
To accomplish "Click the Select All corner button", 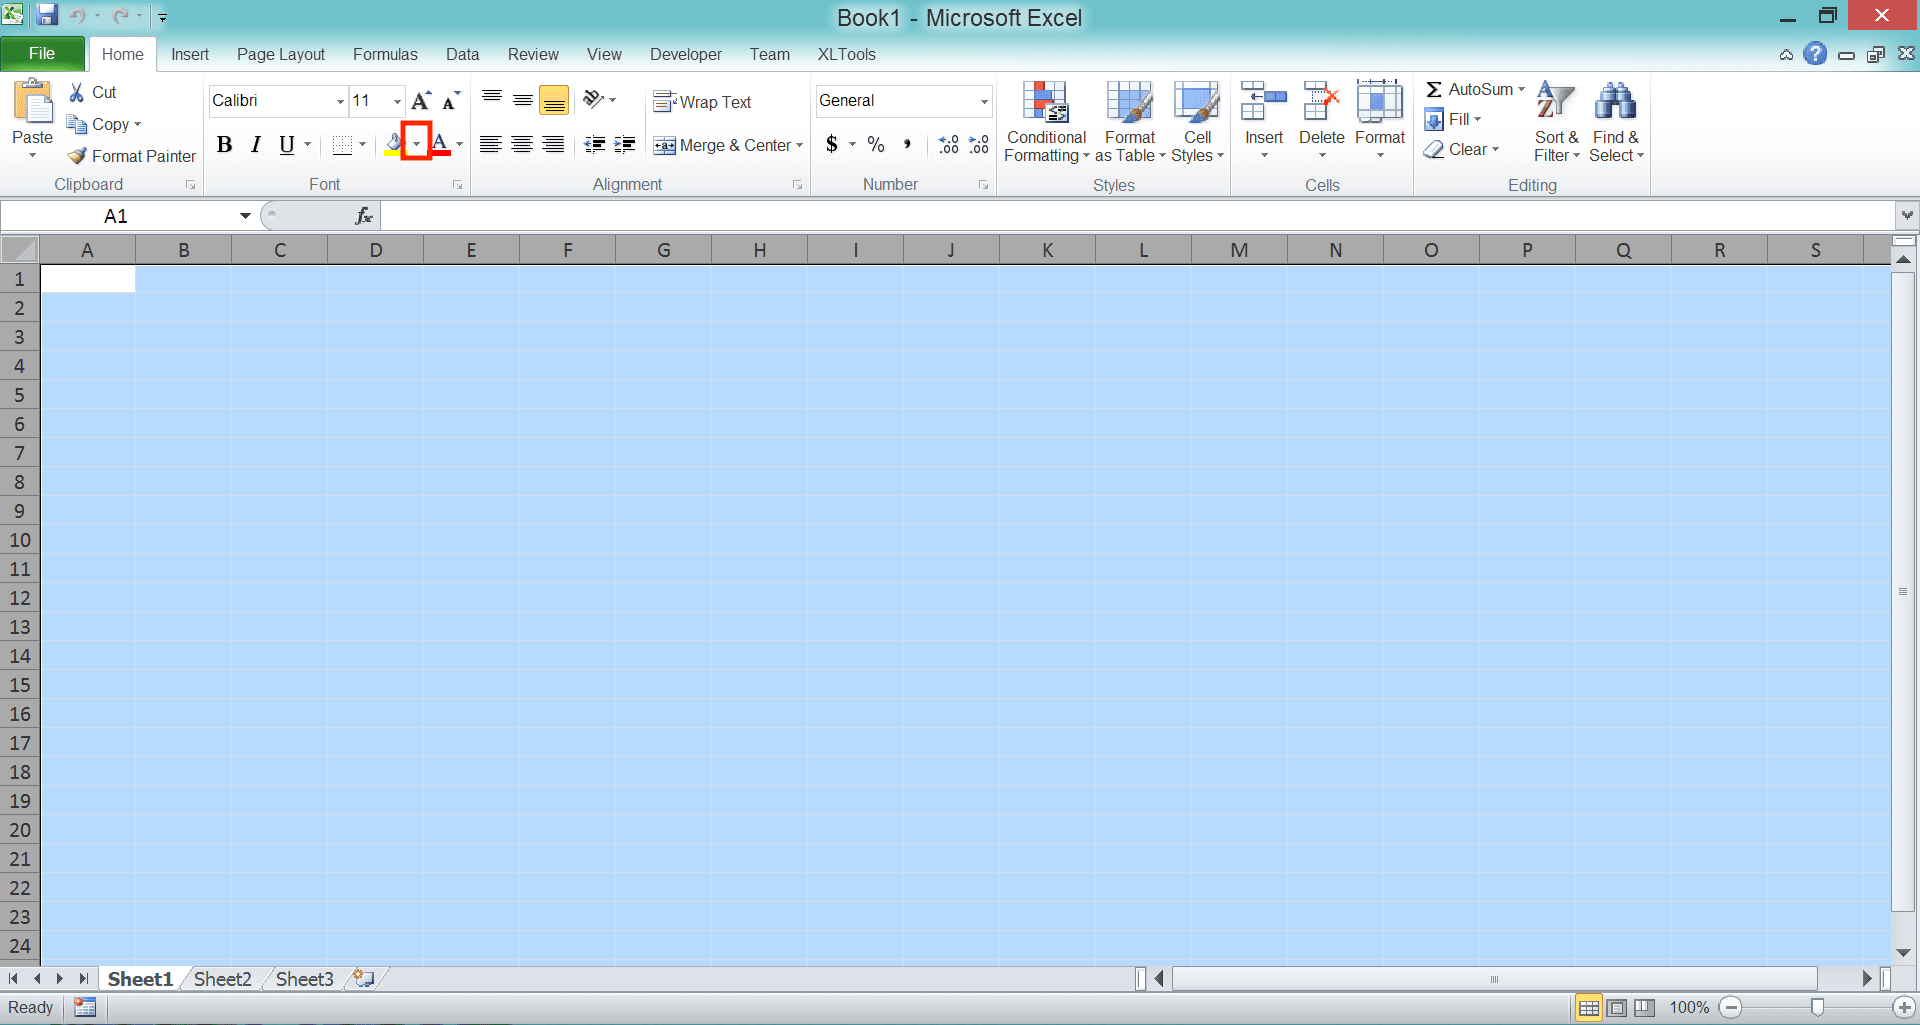I will click(x=20, y=250).
